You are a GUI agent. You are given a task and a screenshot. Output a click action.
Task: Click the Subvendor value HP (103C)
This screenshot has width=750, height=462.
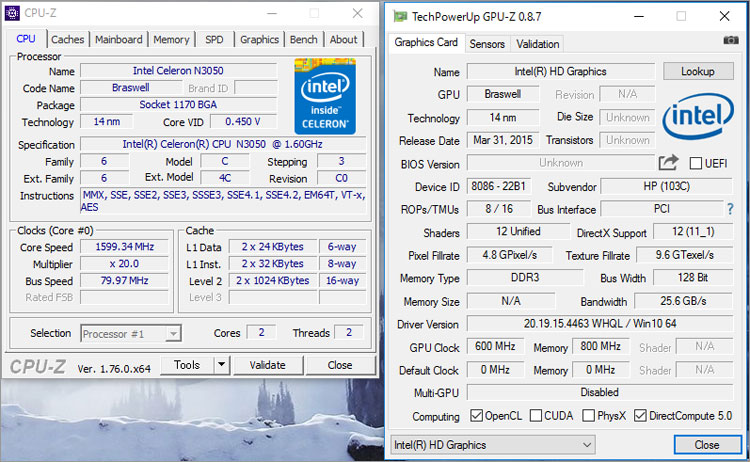coord(666,186)
